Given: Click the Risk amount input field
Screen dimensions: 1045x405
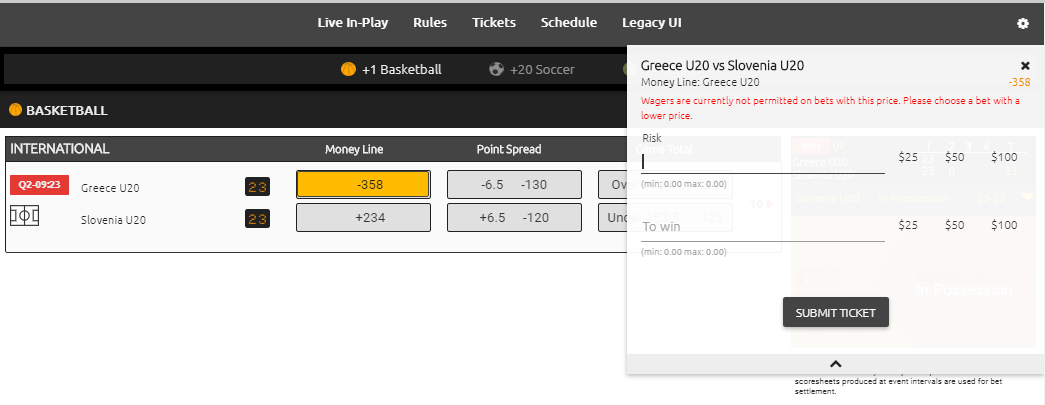Looking at the screenshot, I should 763,160.
